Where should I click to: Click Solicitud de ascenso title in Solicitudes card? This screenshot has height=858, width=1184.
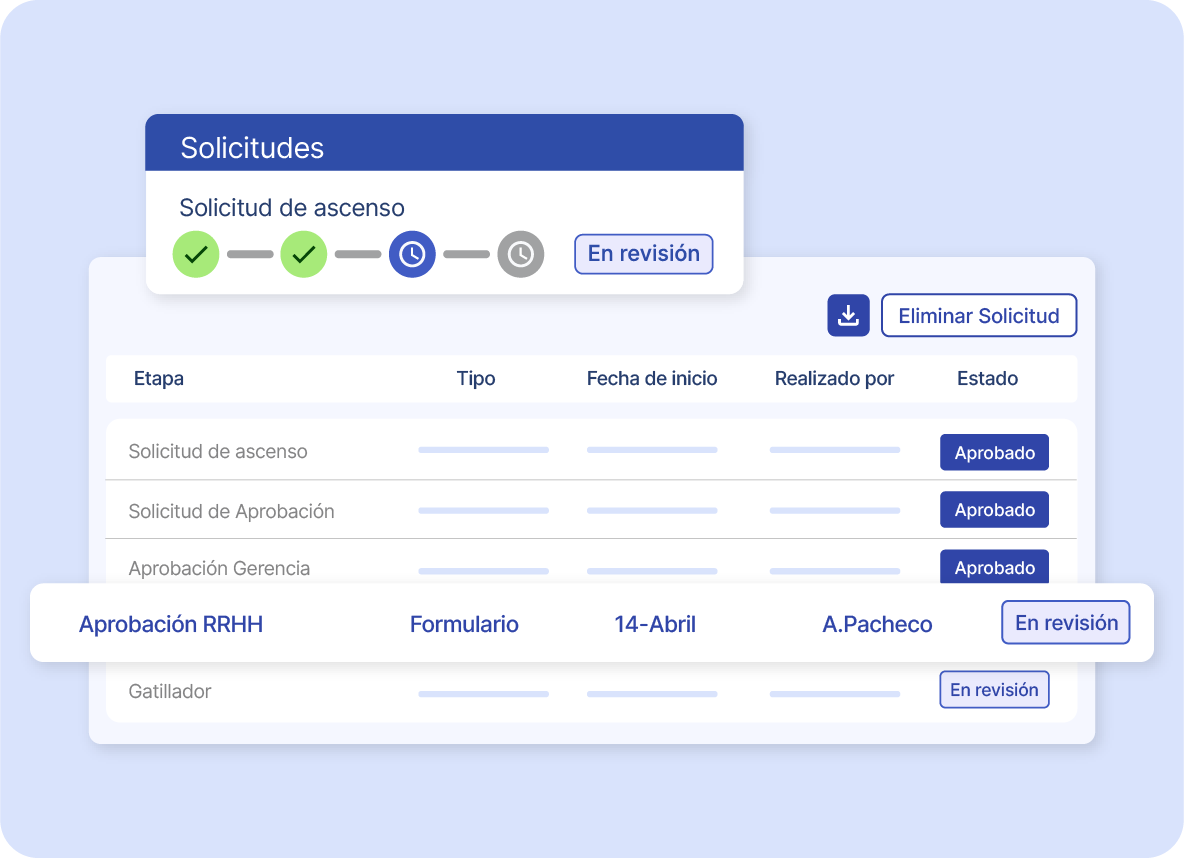[x=291, y=208]
